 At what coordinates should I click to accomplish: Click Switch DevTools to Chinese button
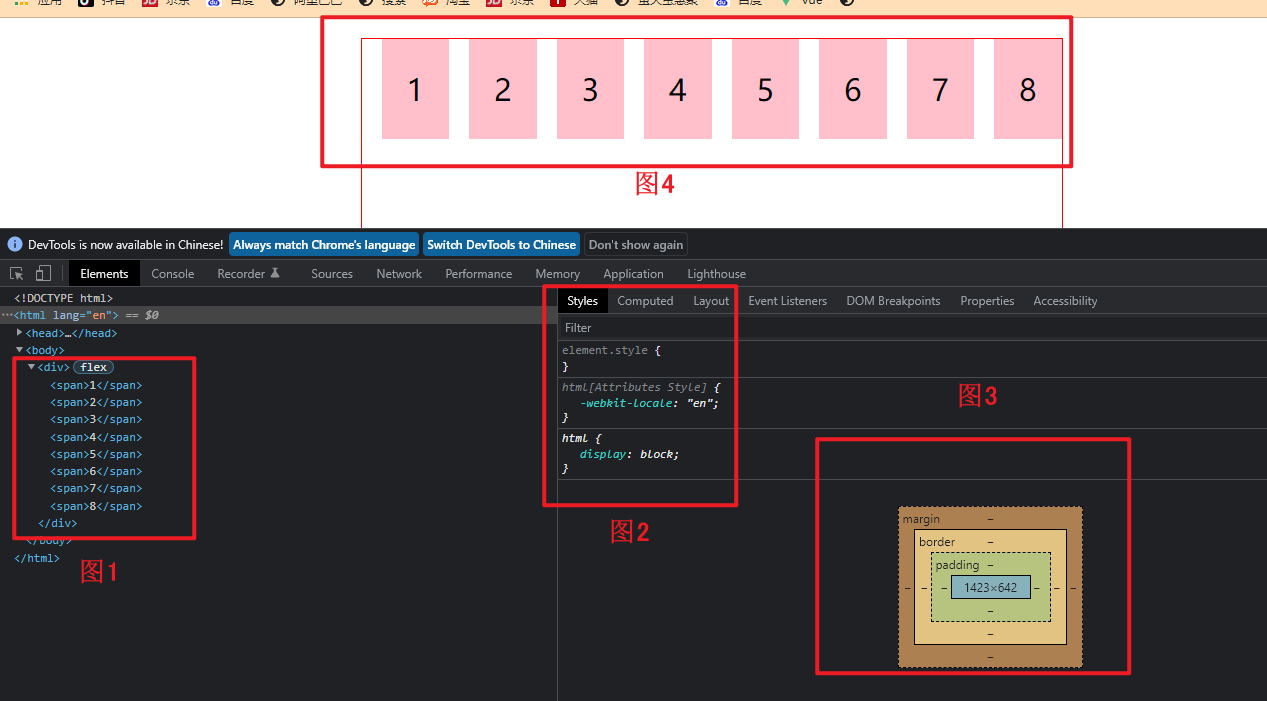click(501, 245)
